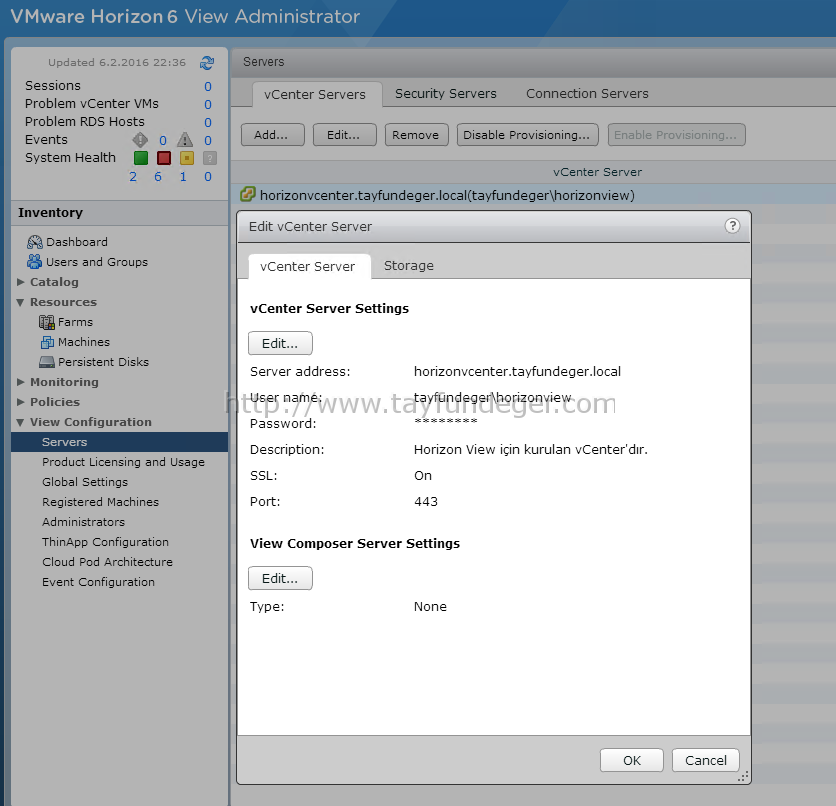Click the Persistent Disks drive icon
Screen dimensions: 836x806
tap(46, 362)
